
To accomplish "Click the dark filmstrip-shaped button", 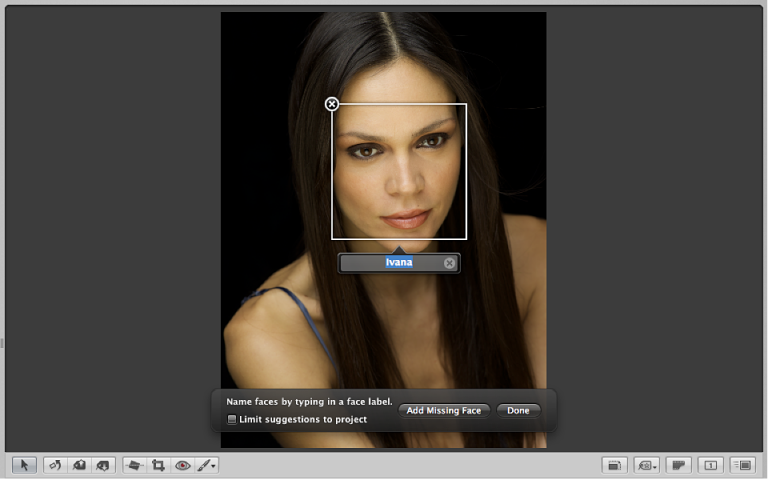I will pyautogui.click(x=678, y=465).
